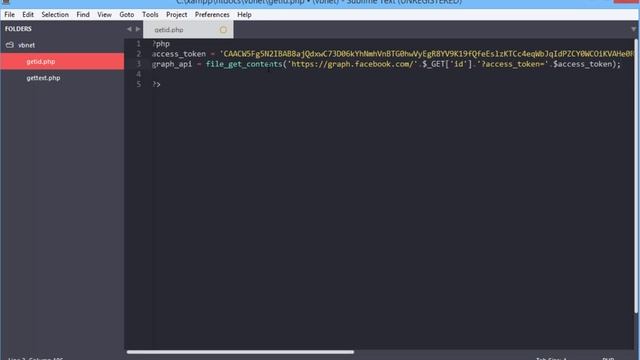Click the graph_api variable on line 3
The height and width of the screenshot is (360, 640).
coord(172,64)
